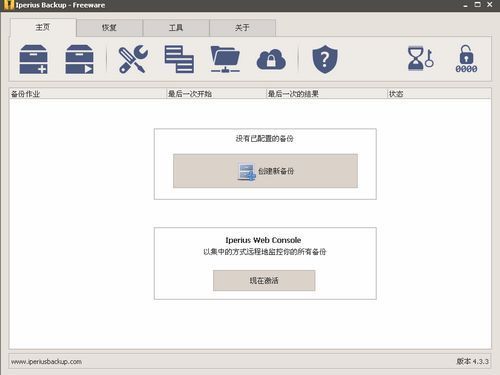The image size is (500, 375).
Task: Click the 版本 4.3.3 version label
Action: point(472,361)
